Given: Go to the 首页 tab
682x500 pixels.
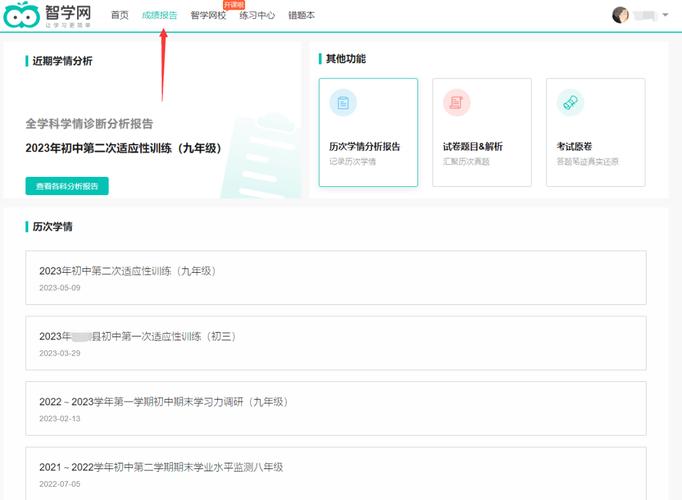Looking at the screenshot, I should [119, 16].
